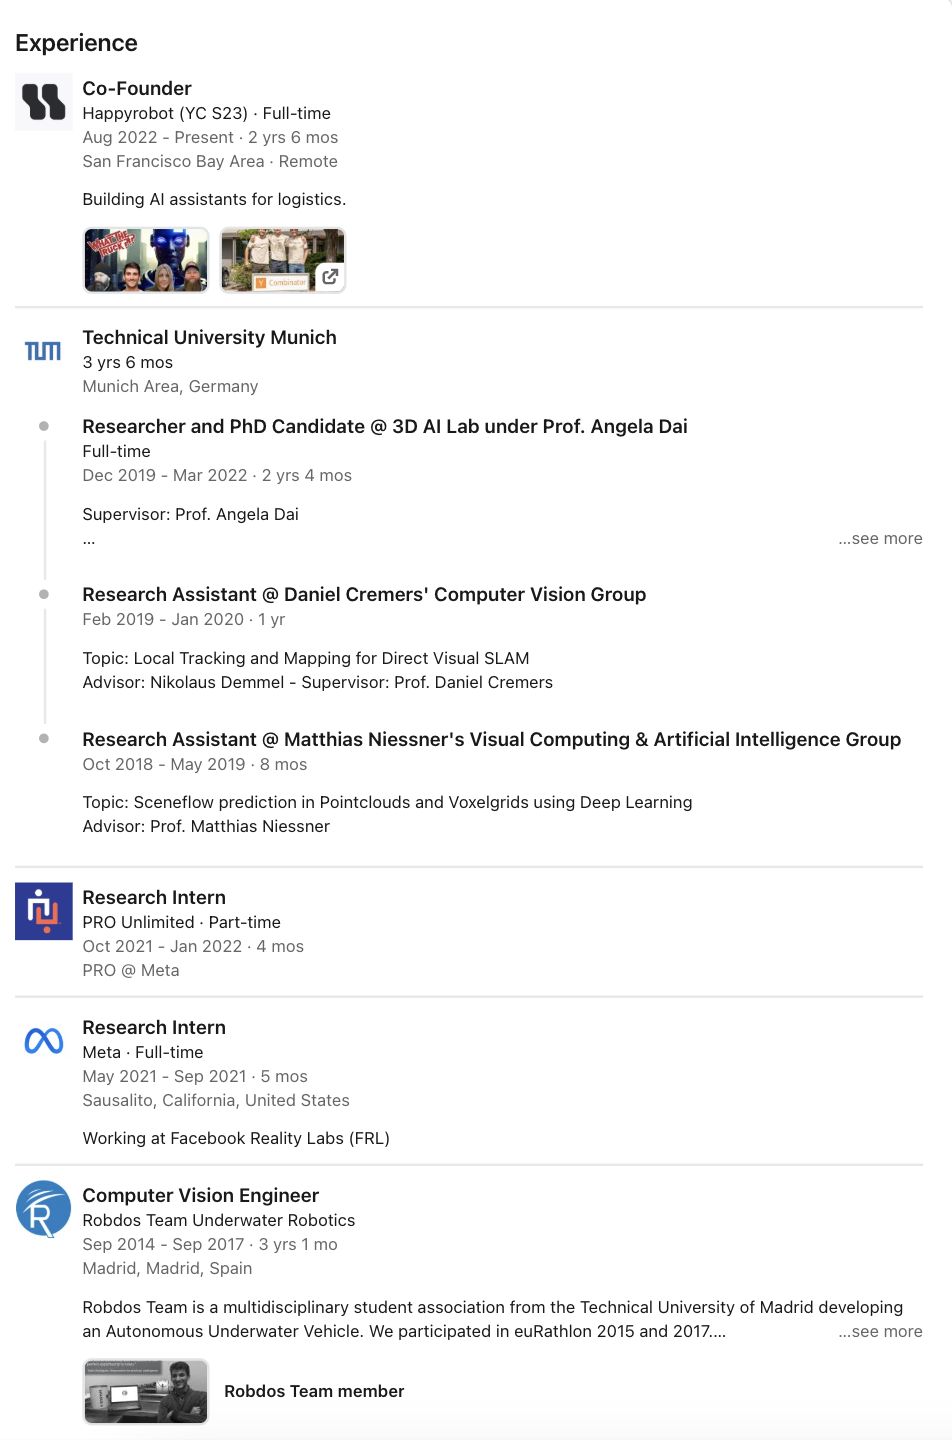Open the Robdos Team circular logo
This screenshot has width=952, height=1440.
(44, 1209)
